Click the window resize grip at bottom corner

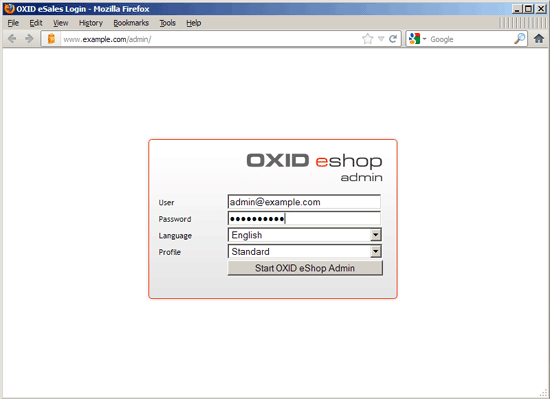click(x=543, y=393)
